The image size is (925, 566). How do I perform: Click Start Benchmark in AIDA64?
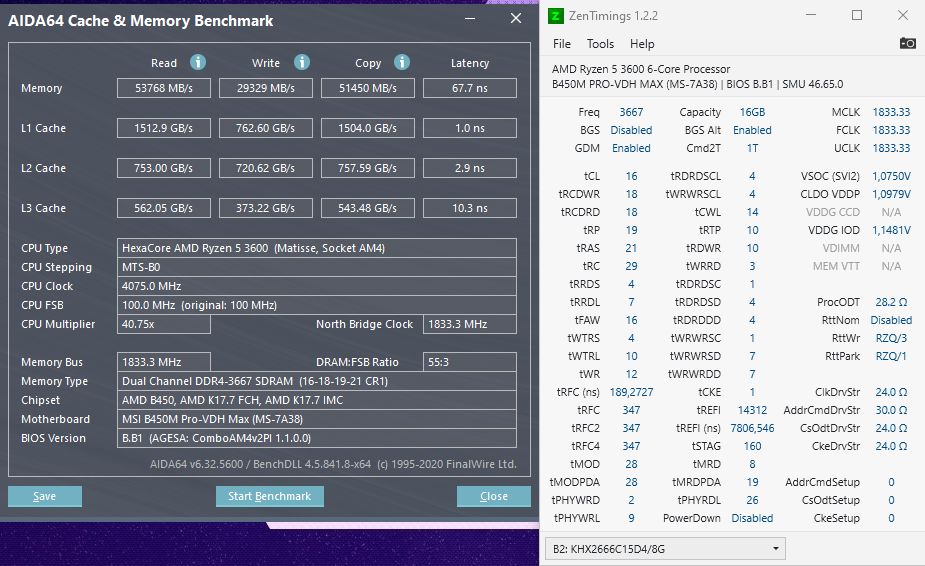[x=270, y=496]
